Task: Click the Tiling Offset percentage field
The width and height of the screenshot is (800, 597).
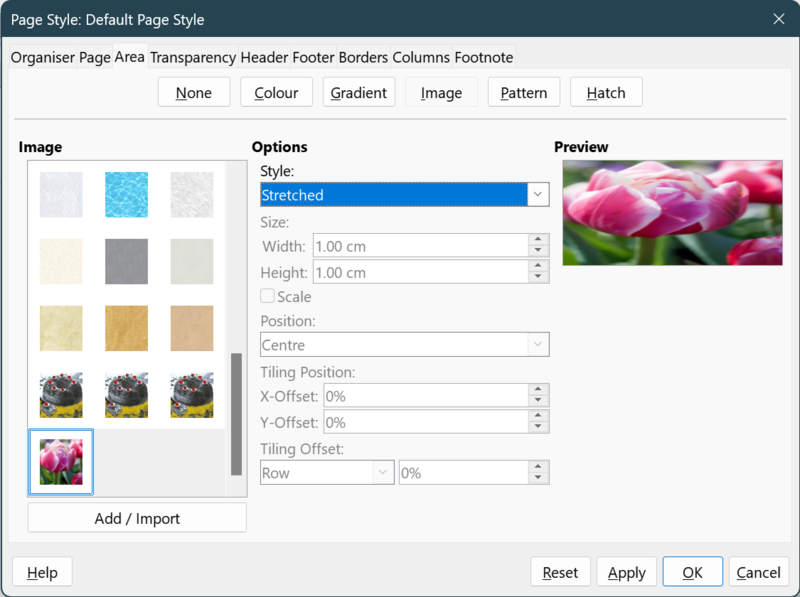Action: click(463, 472)
